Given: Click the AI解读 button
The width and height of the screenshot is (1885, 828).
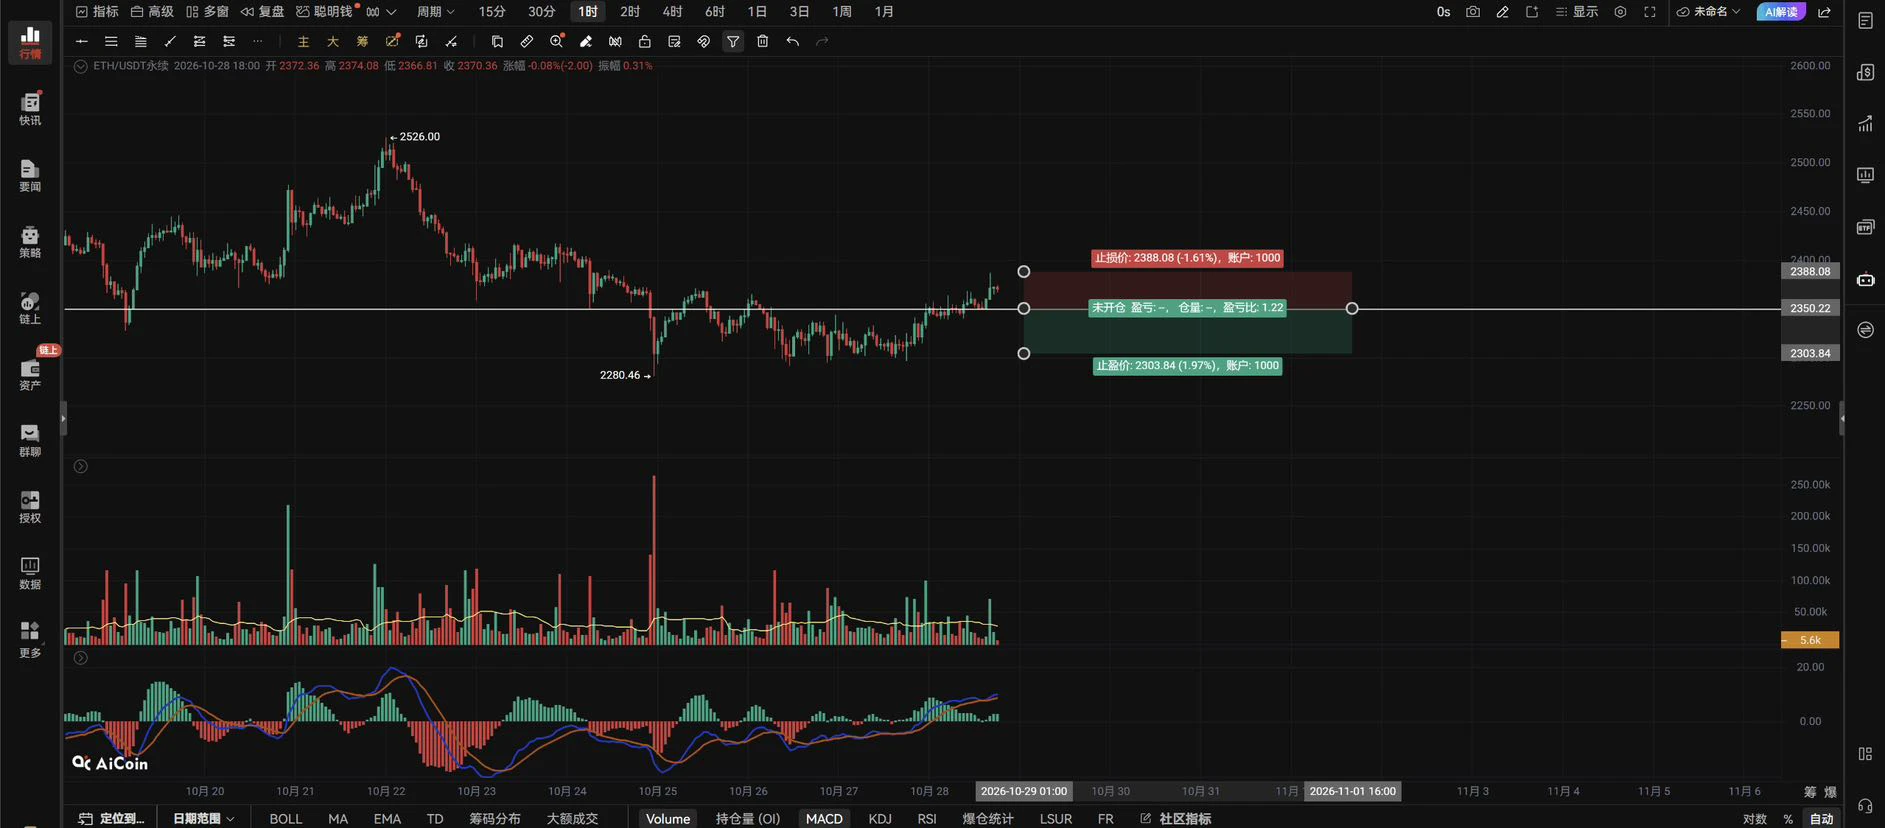Looking at the screenshot, I should pyautogui.click(x=1781, y=12).
